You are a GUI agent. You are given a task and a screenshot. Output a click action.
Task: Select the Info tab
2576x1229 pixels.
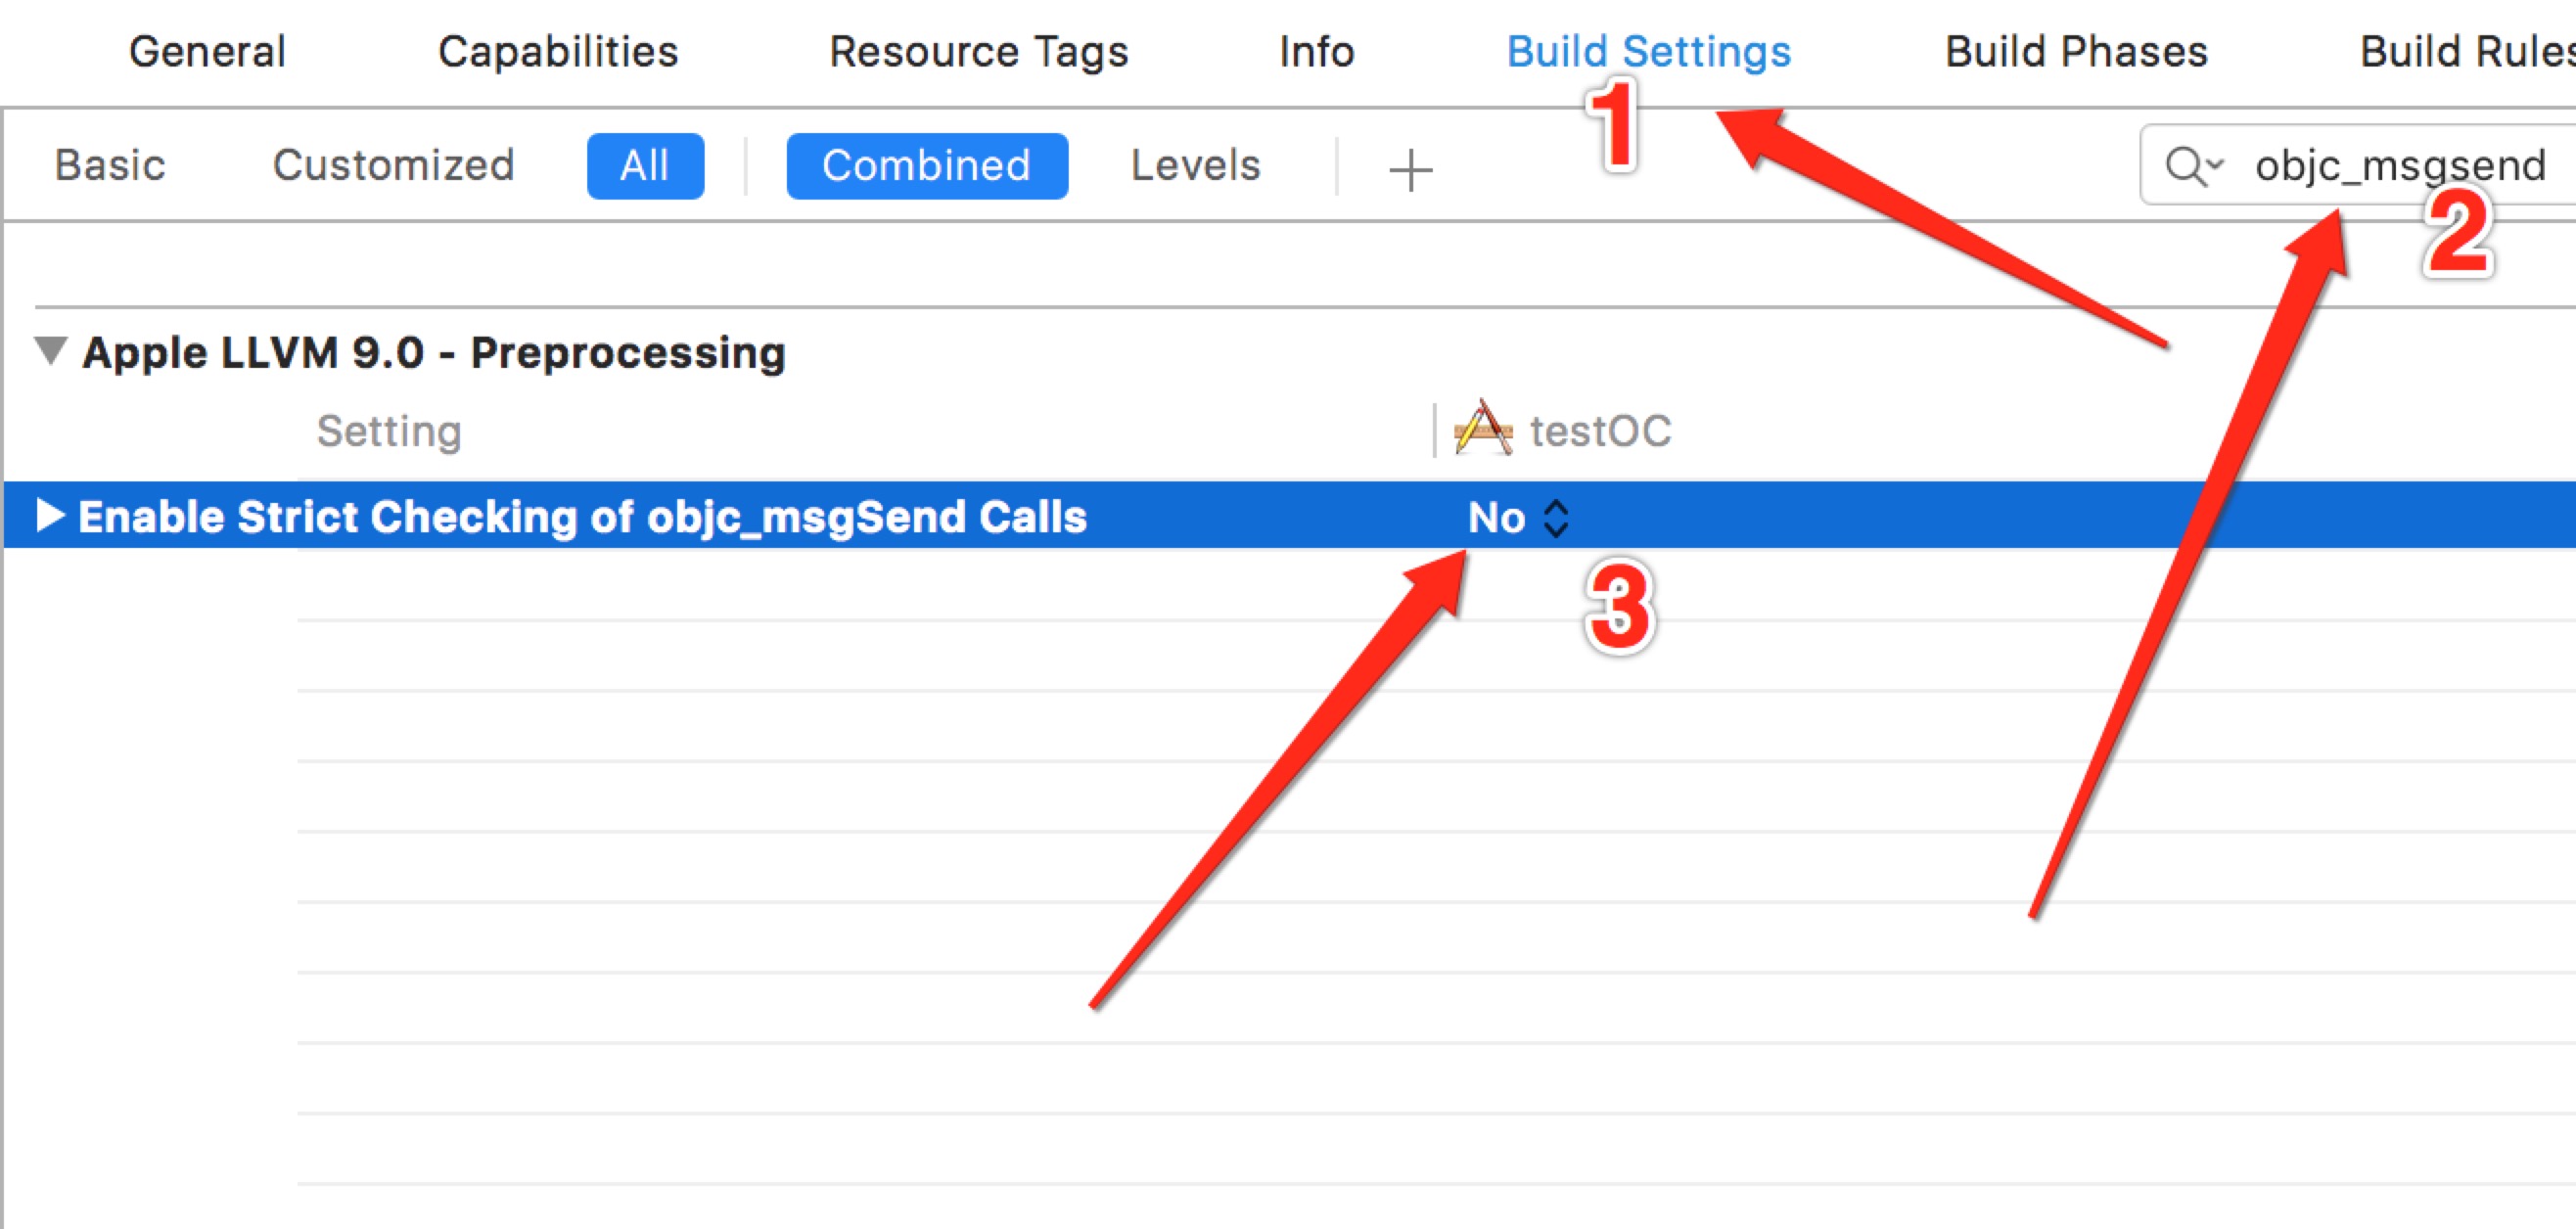pos(1316,52)
